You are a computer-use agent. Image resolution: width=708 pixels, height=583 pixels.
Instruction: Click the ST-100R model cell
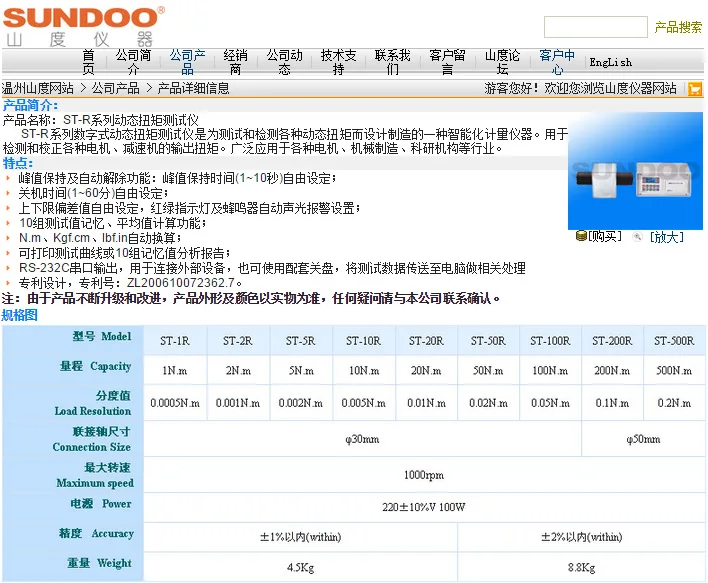tap(550, 340)
